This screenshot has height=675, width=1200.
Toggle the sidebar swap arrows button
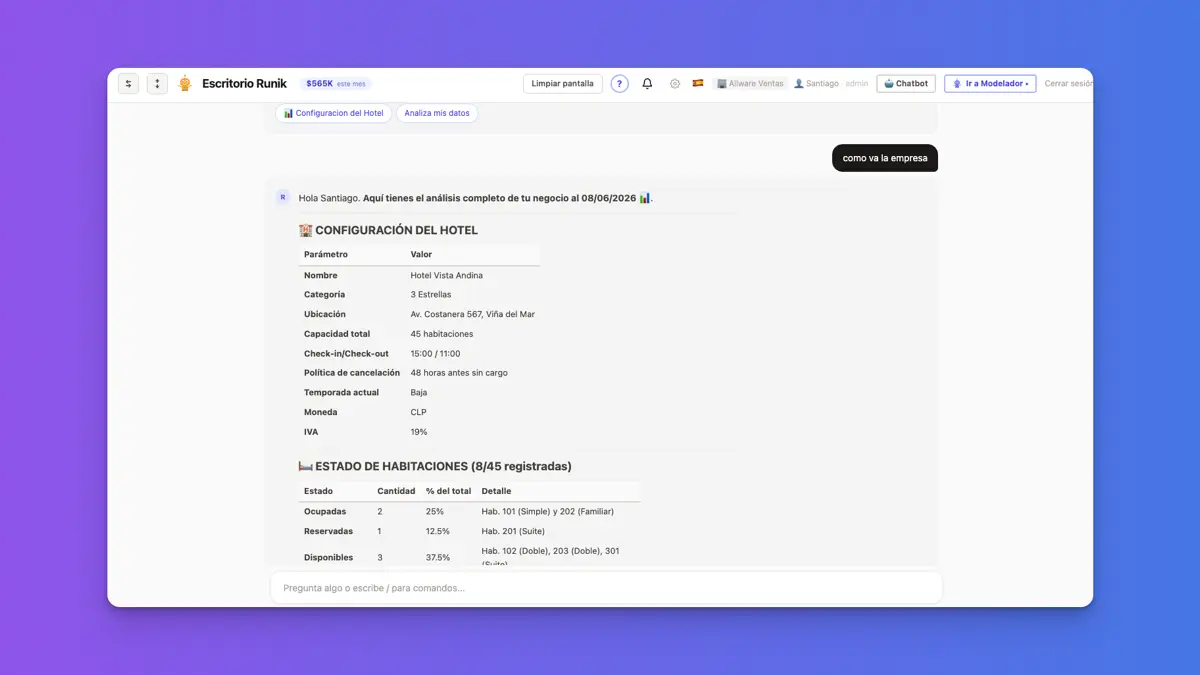click(128, 84)
